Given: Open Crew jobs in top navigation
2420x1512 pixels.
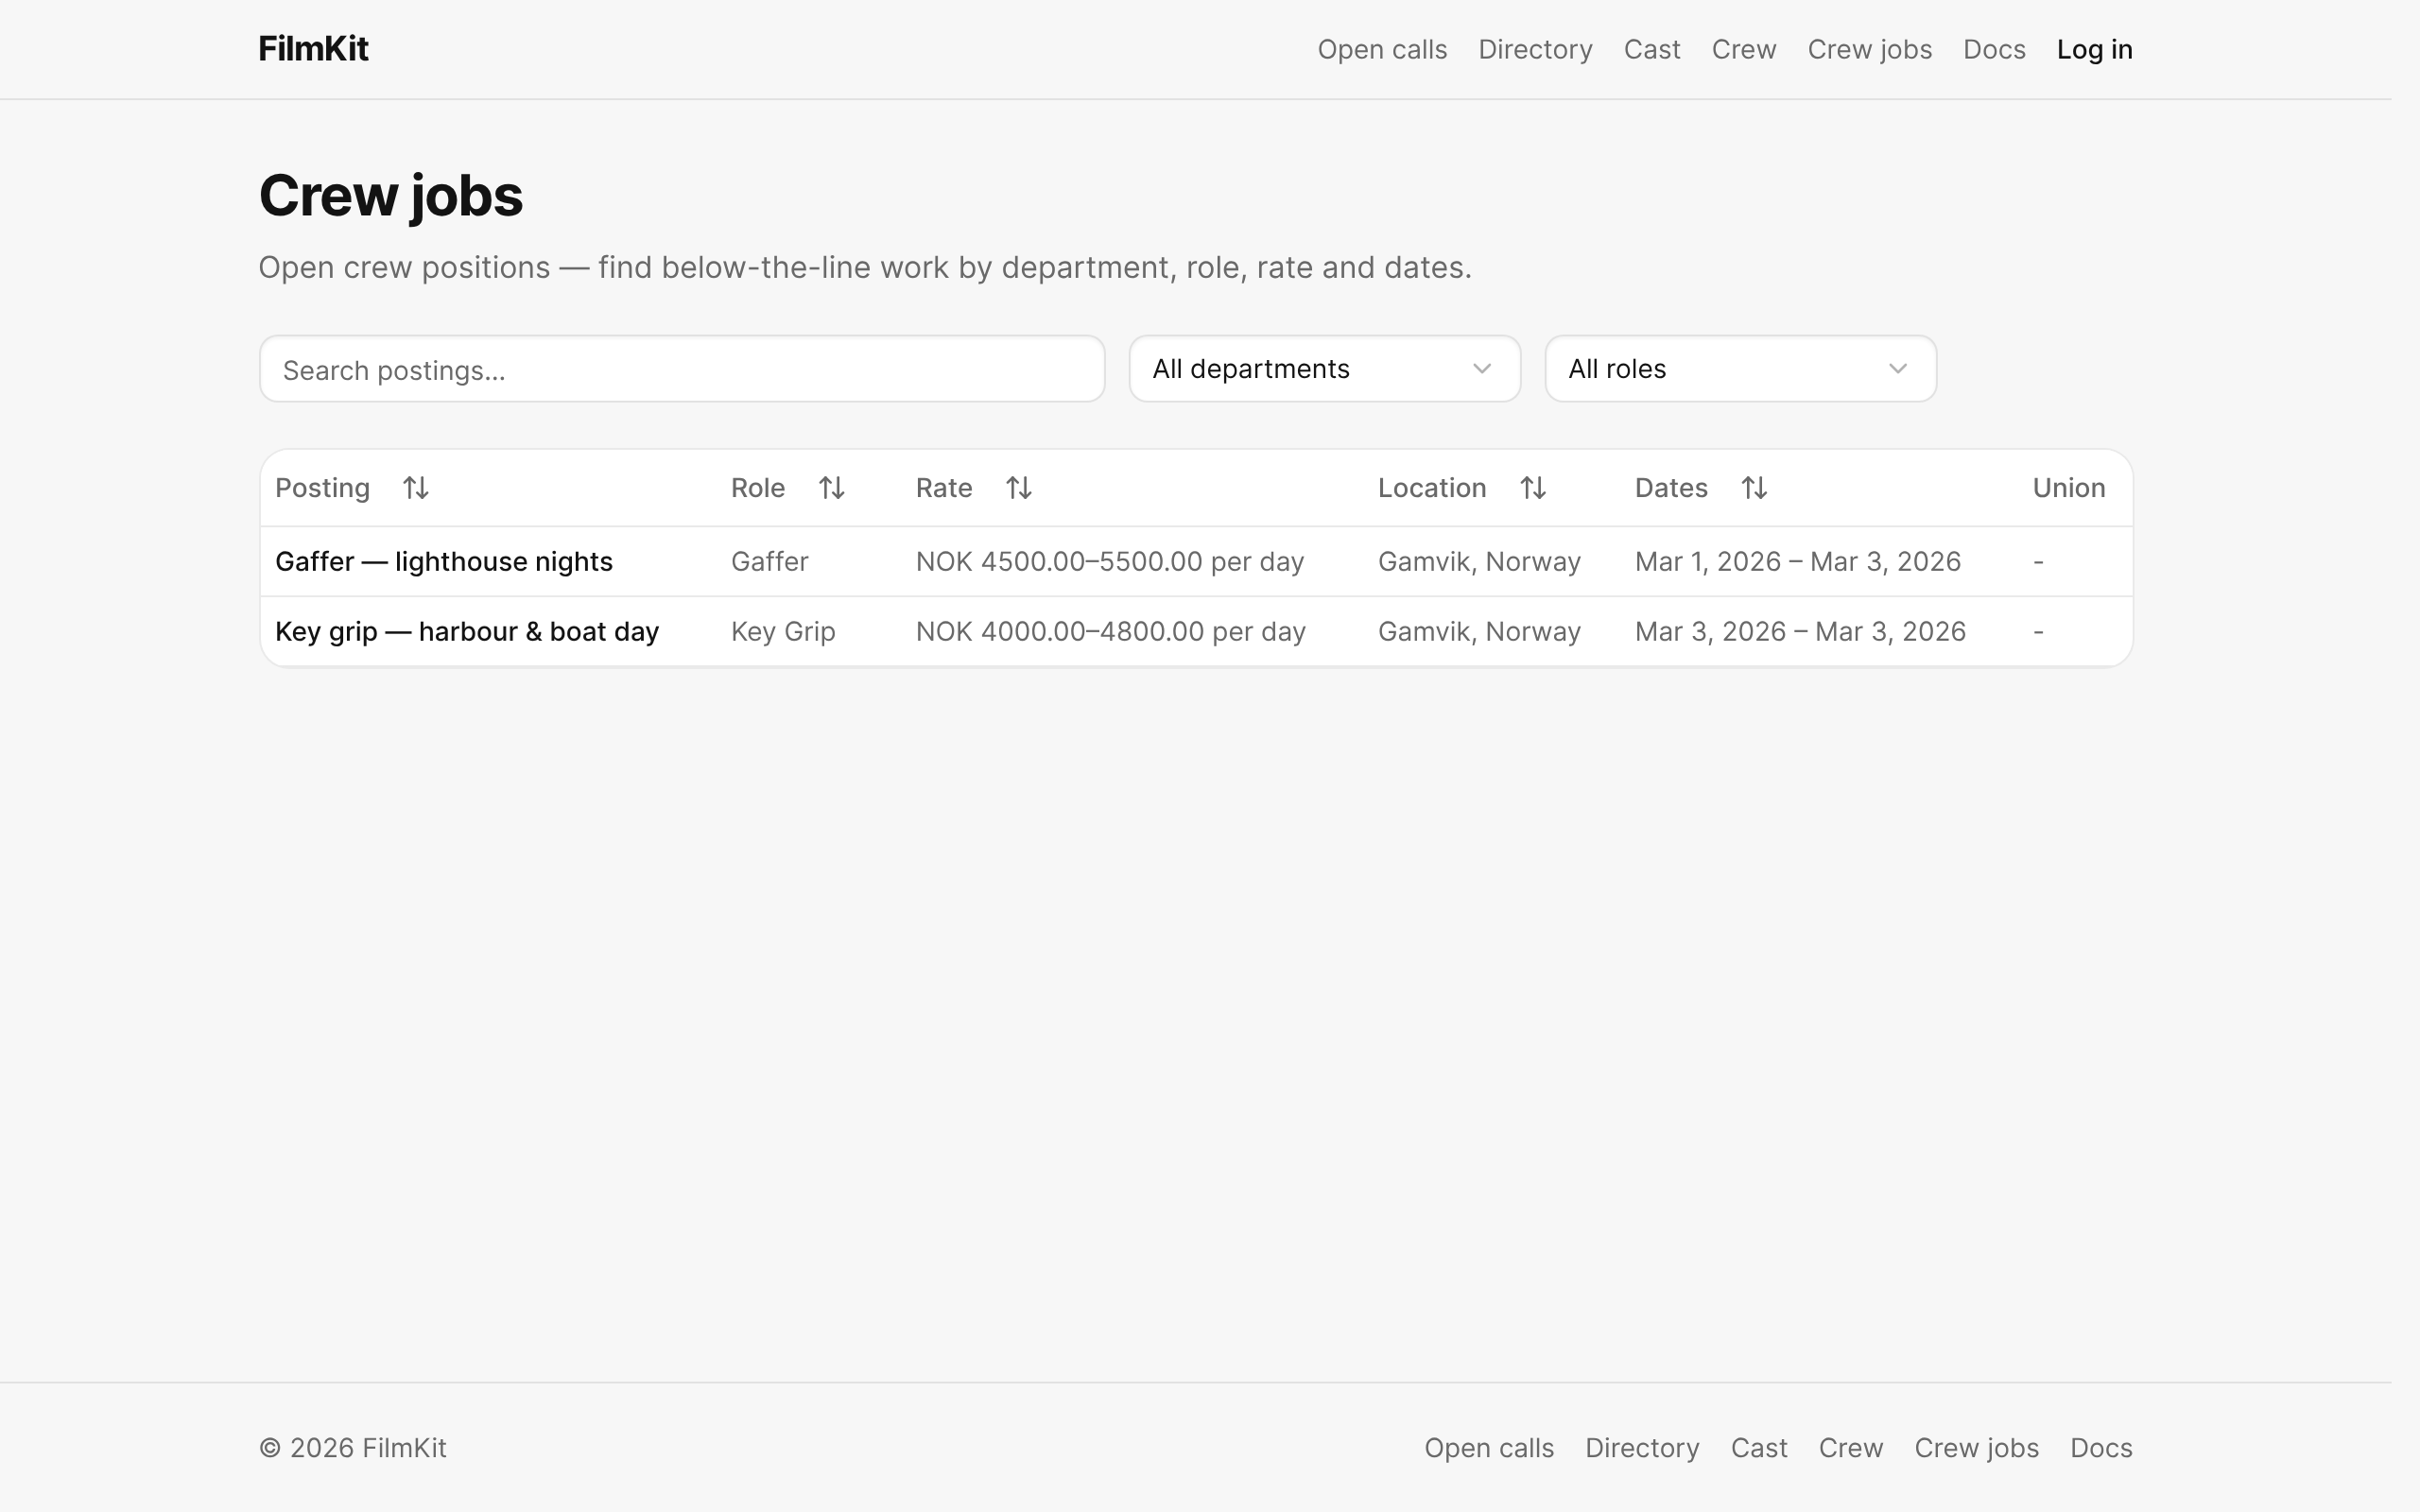Looking at the screenshot, I should click(1869, 49).
